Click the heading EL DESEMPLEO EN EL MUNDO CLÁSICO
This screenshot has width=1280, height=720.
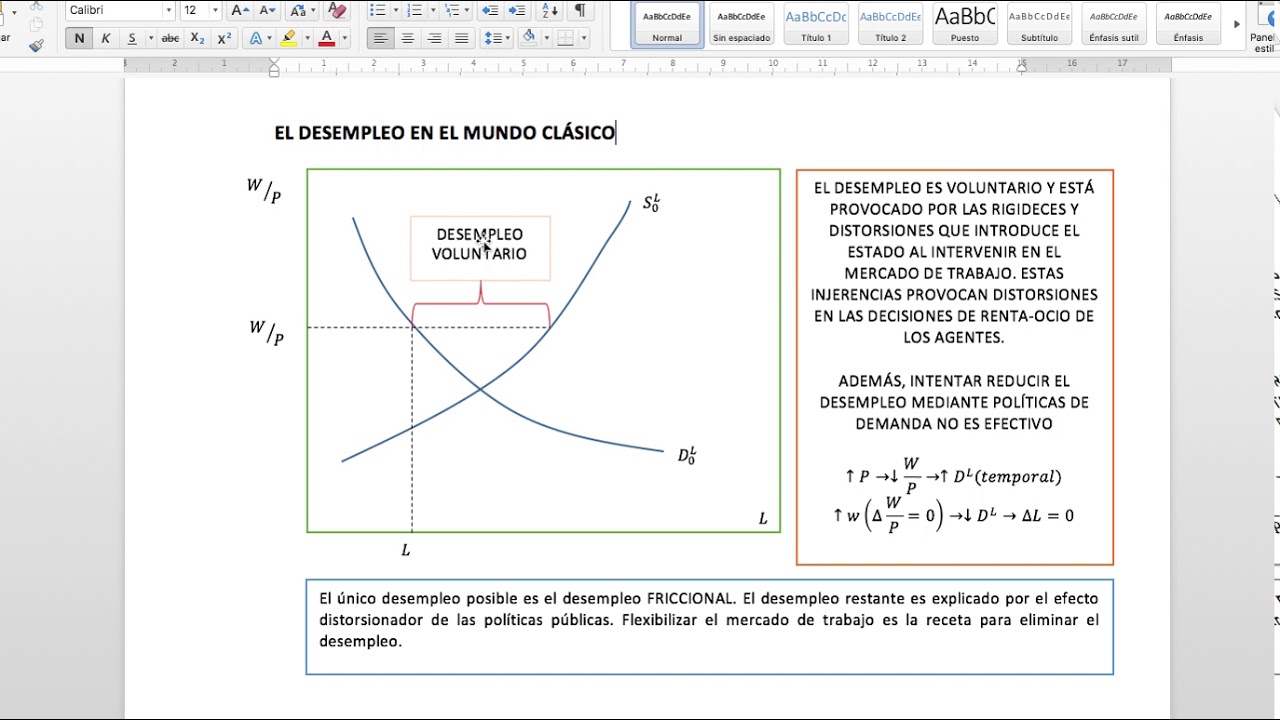[x=445, y=133]
